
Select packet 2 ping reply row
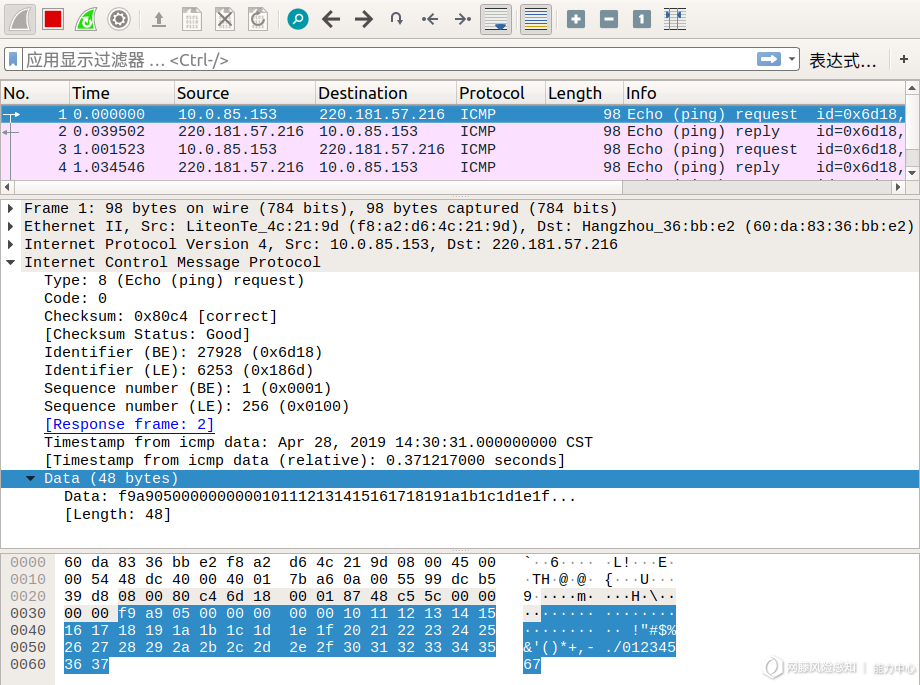[453, 131]
